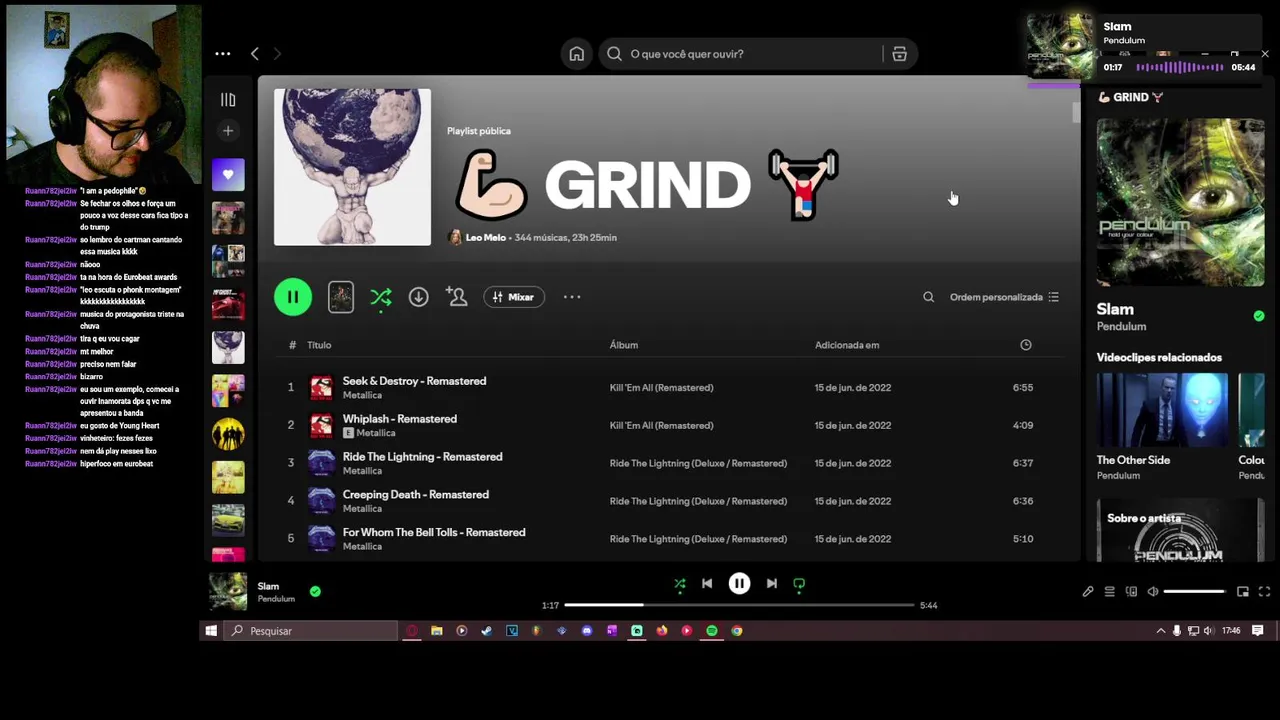Go to Spotify Home
This screenshot has height=720, width=1280.
pyautogui.click(x=577, y=54)
